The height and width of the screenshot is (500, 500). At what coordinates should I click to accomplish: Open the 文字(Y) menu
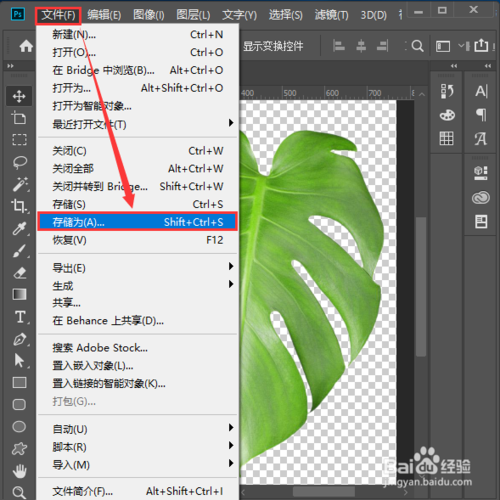pos(239,15)
